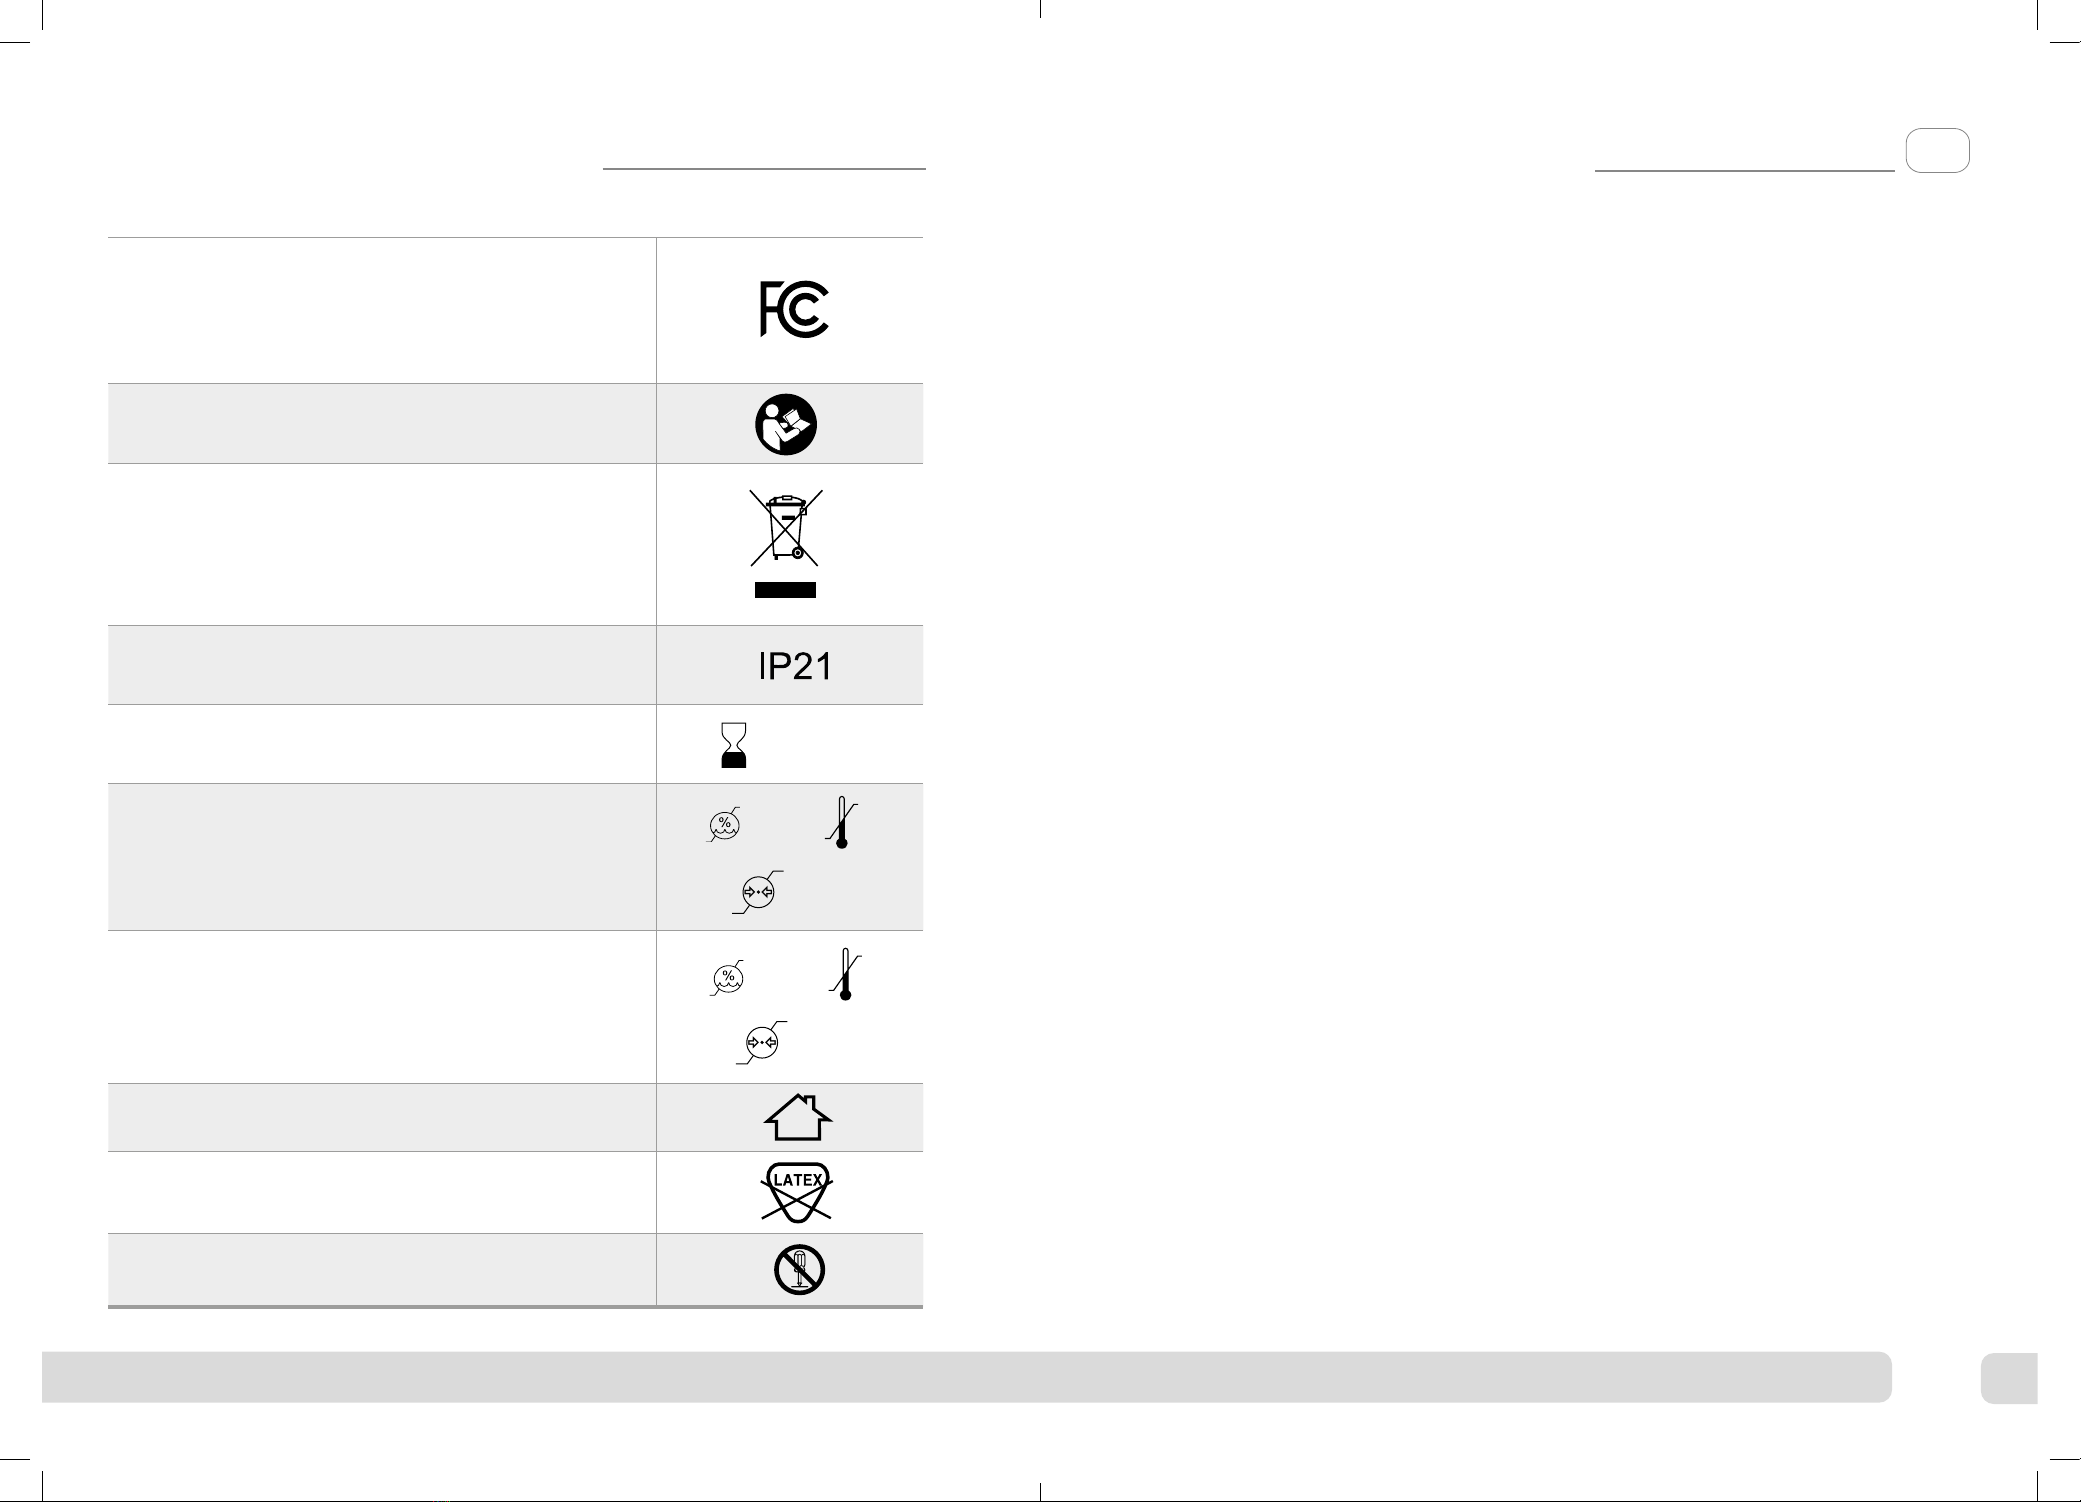Click the rounded box at the page's top right
Viewport: 2081px width, 1502px height.
[x=1938, y=151]
